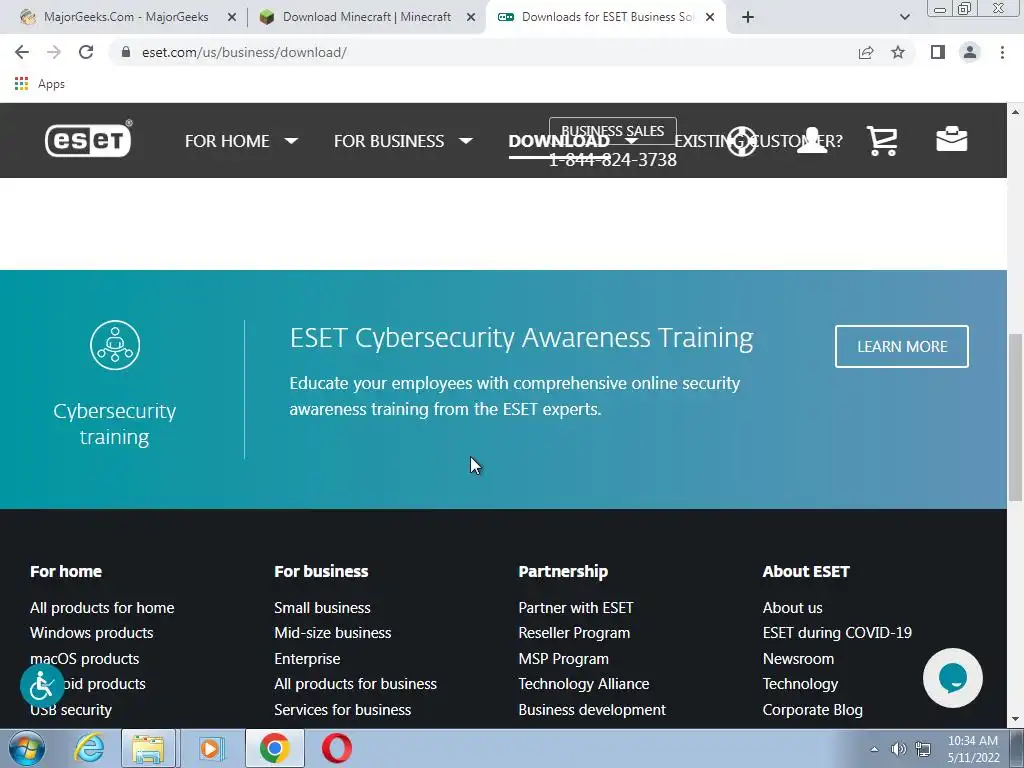This screenshot has width=1024, height=768.
Task: Open MSP Program link
Action: [563, 658]
